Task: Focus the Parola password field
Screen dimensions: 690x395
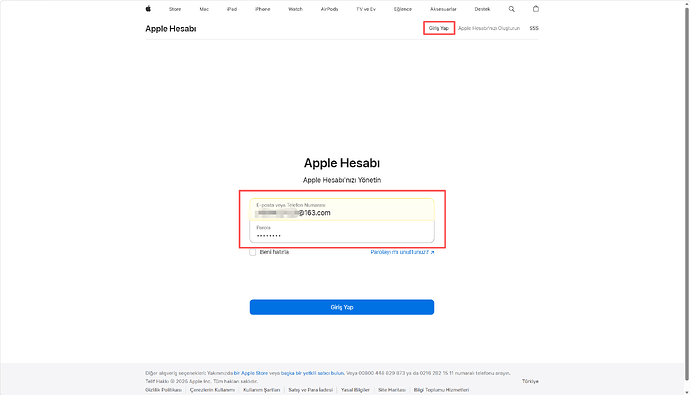Action: (x=342, y=232)
